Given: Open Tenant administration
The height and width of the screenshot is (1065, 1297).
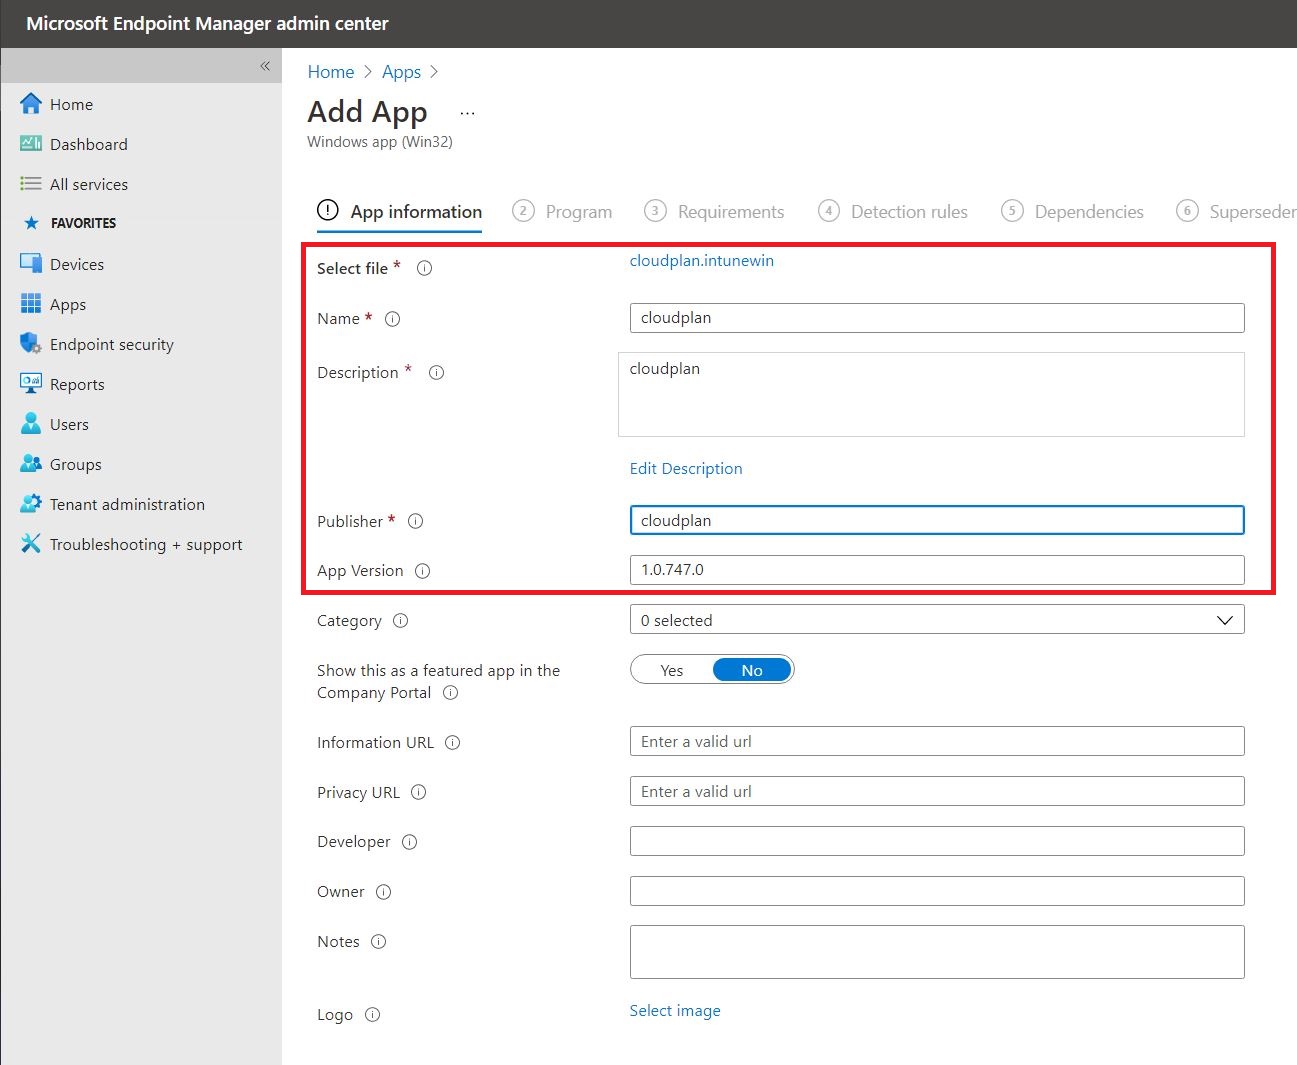Looking at the screenshot, I should (126, 503).
